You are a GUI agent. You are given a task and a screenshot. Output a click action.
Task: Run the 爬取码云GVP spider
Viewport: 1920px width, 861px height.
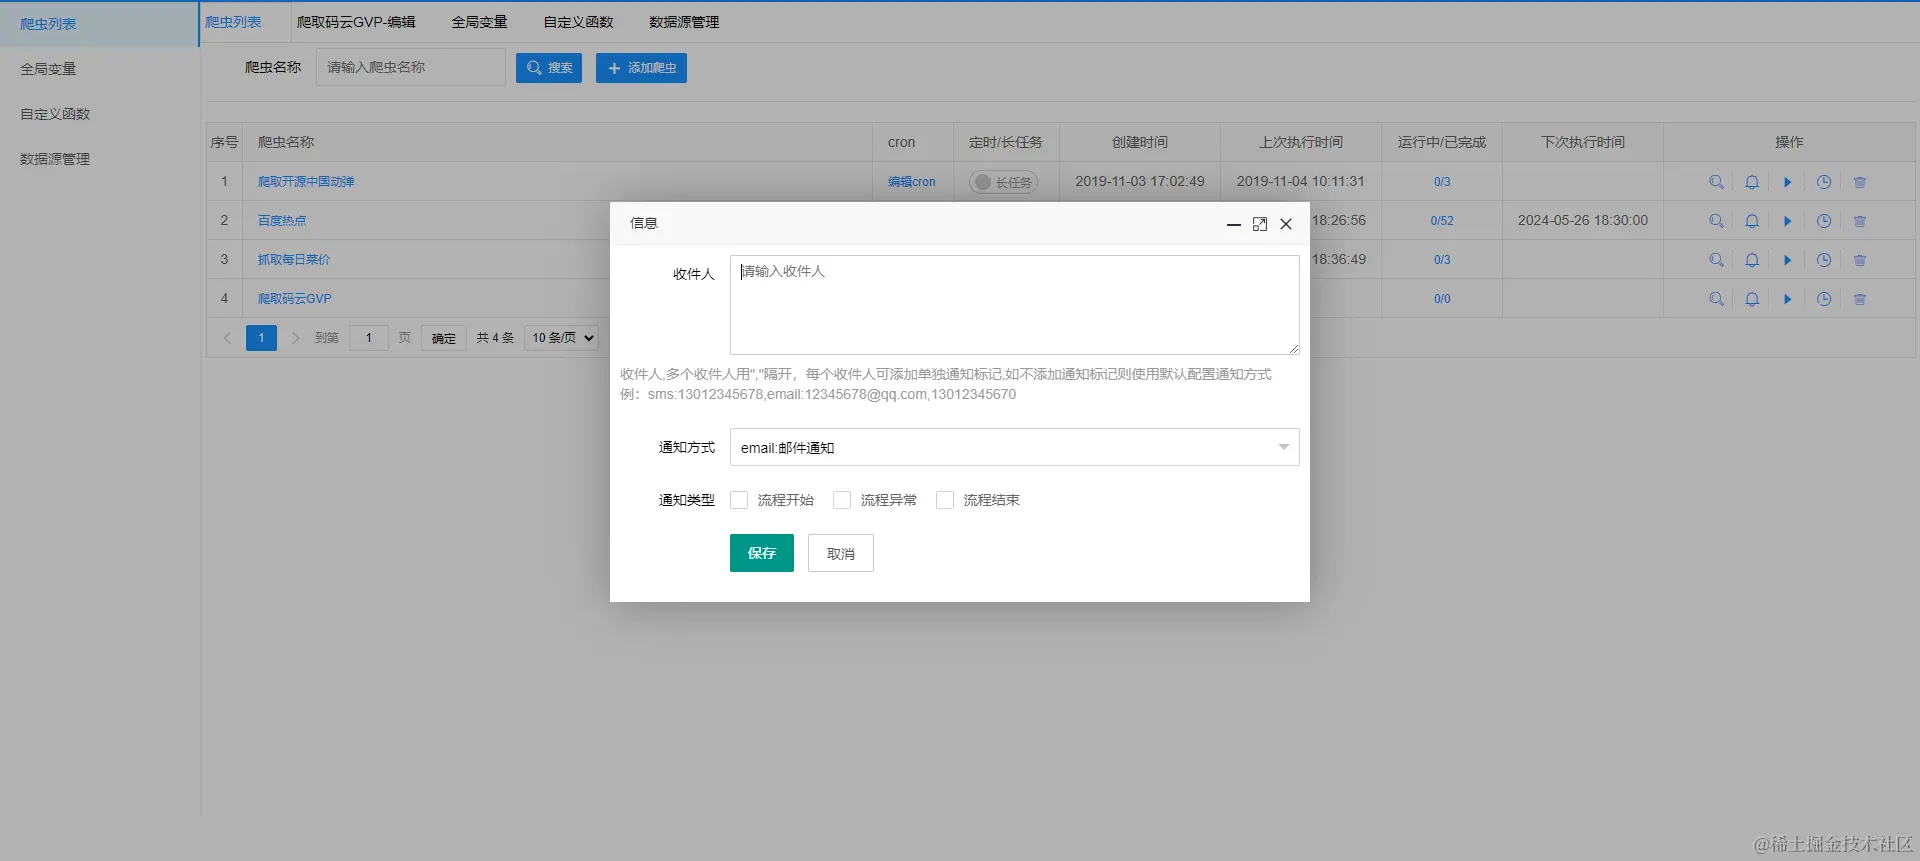tap(1788, 299)
